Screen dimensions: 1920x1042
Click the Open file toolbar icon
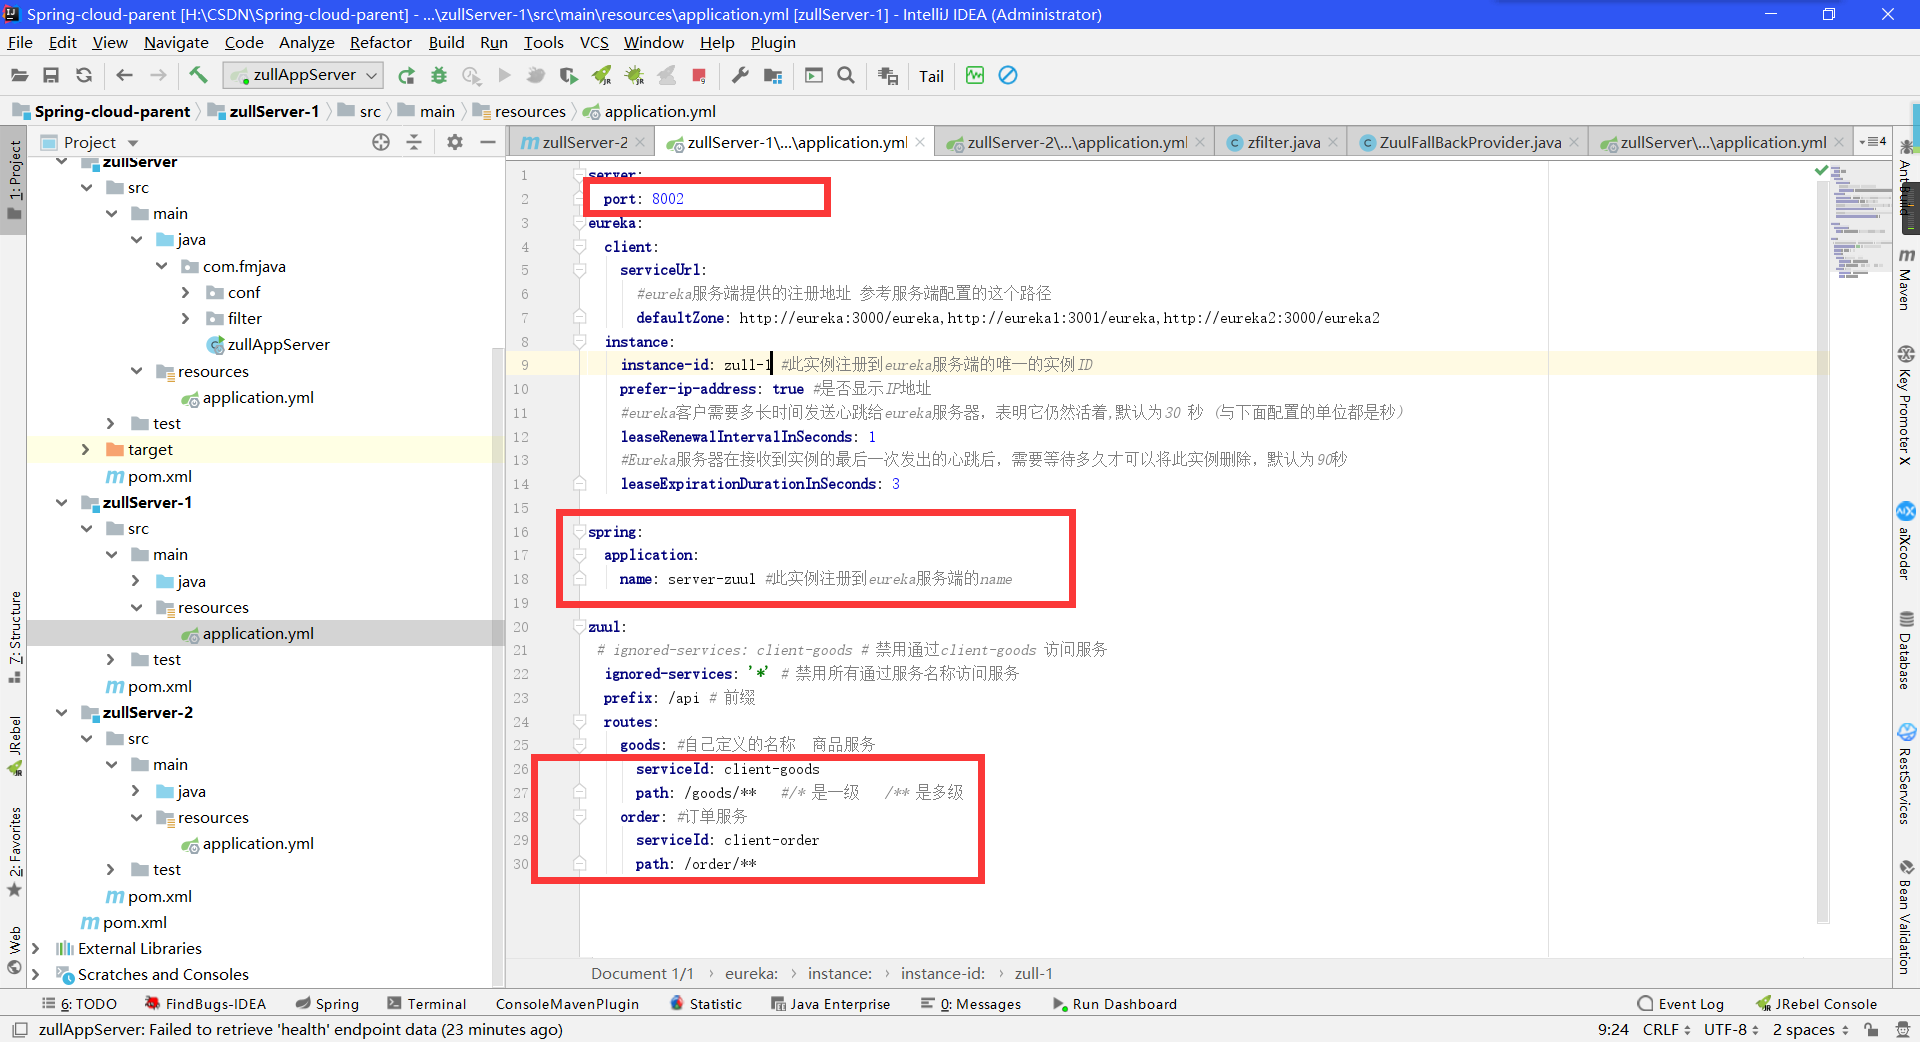(x=19, y=75)
